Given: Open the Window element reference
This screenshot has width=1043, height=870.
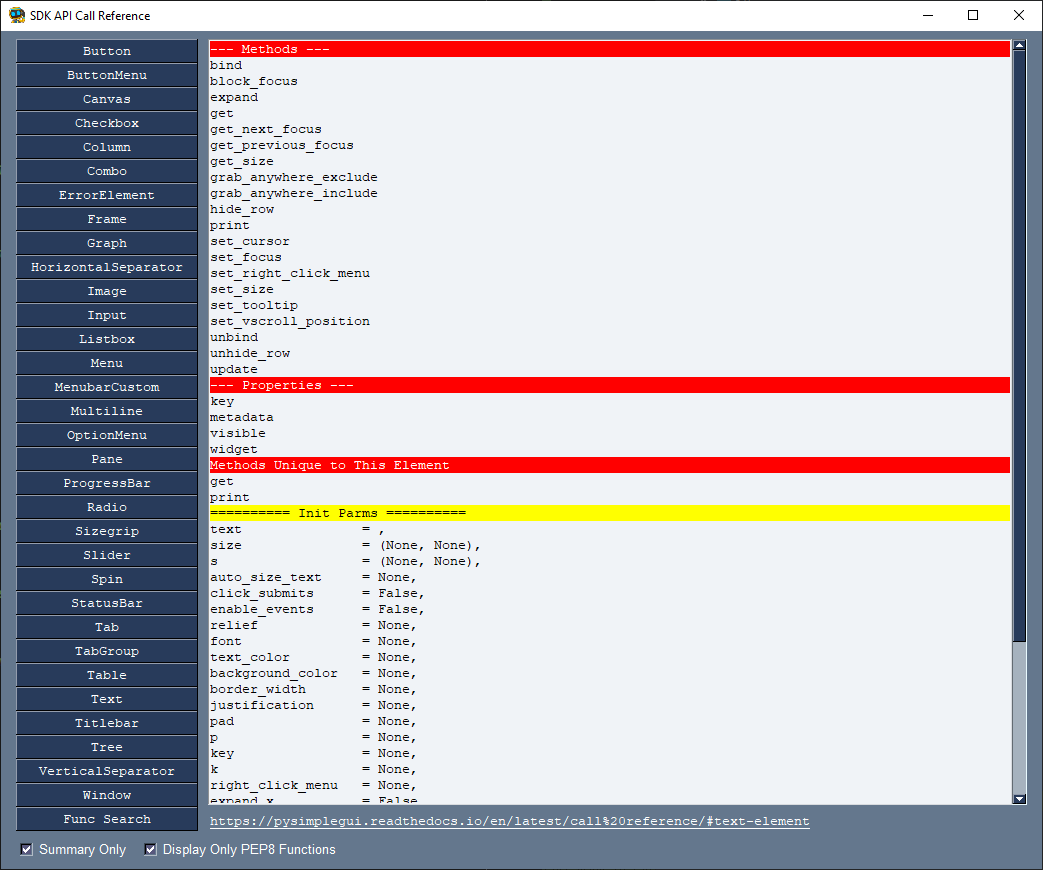Looking at the screenshot, I should (x=106, y=794).
